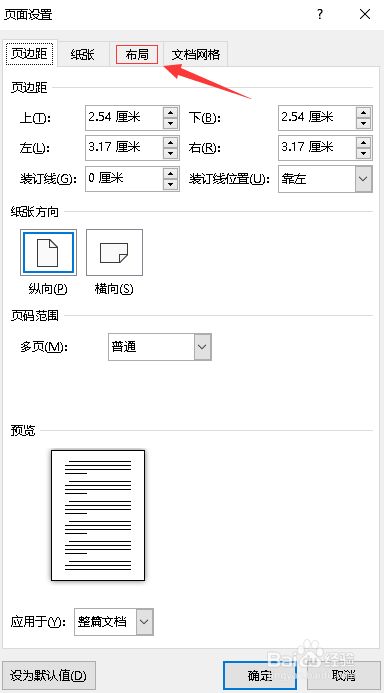Screen dimensions: 384x693
Task: Close the 页面设置 dialog
Action: pos(365,15)
